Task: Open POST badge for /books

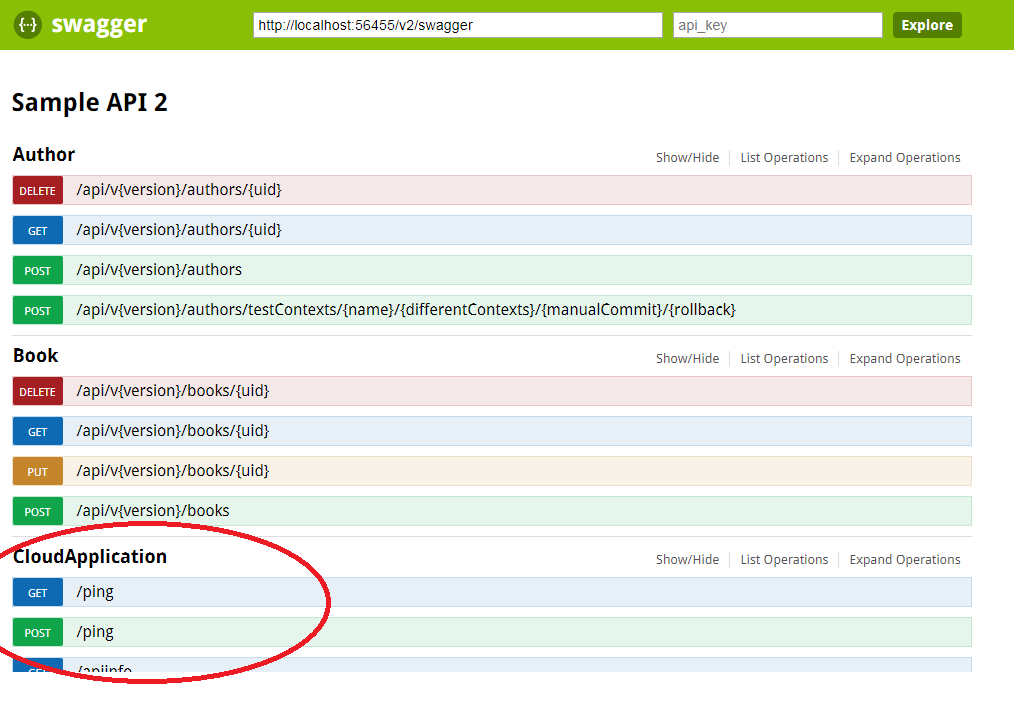Action: 38,512
